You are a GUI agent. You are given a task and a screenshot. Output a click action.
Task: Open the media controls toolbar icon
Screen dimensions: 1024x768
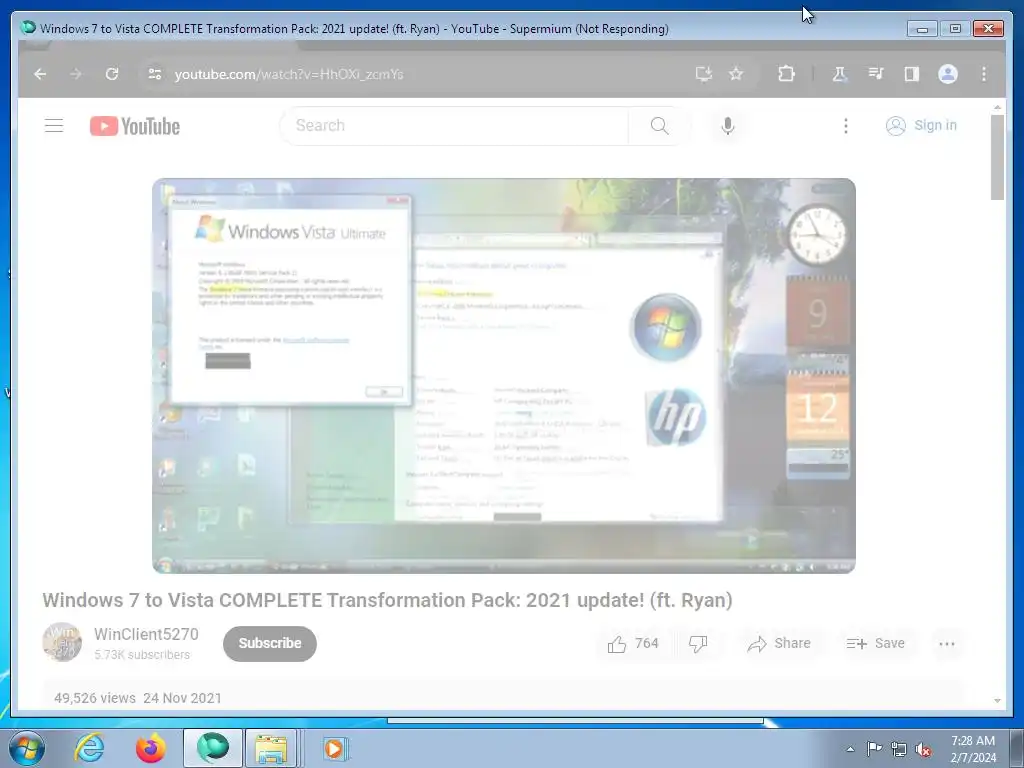876,74
